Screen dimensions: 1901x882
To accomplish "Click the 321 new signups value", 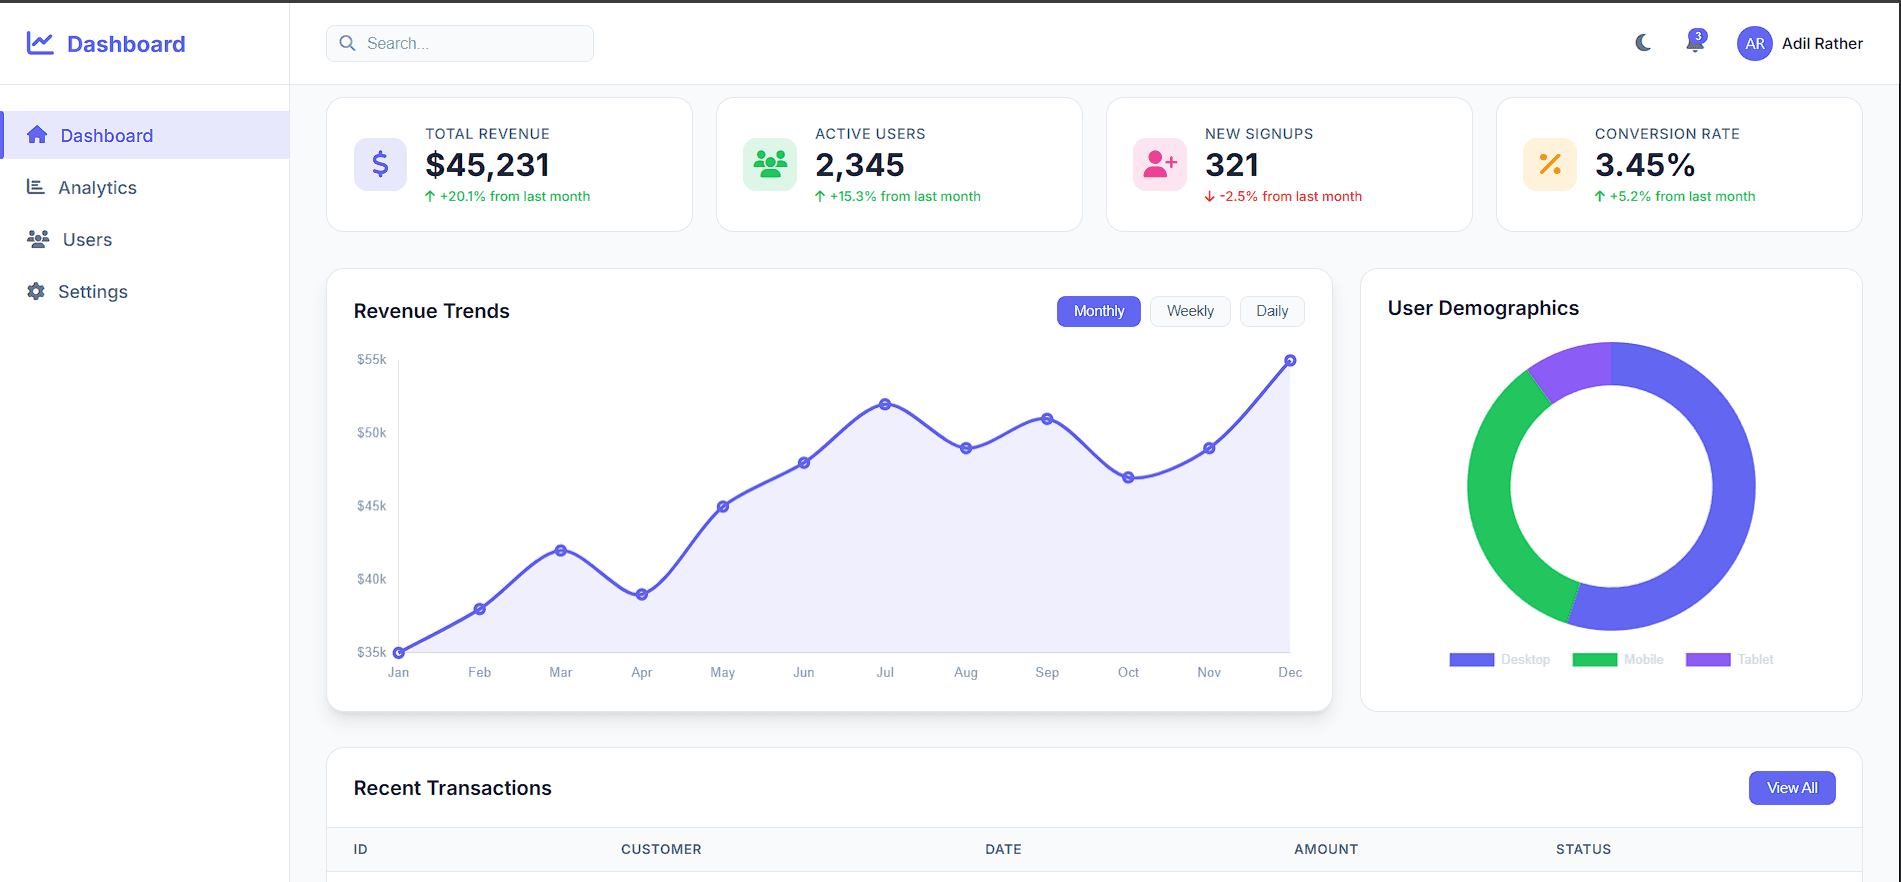I will point(1232,164).
